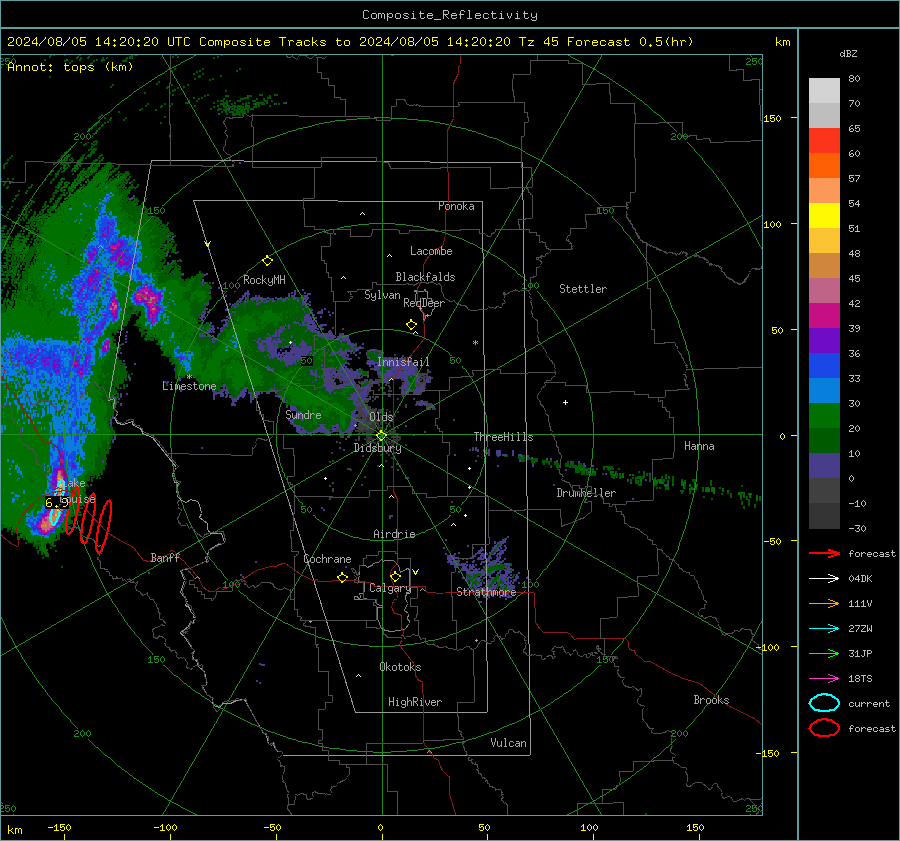
Task: Click the 'Annot: tops (km)' label
Action: click(70, 67)
